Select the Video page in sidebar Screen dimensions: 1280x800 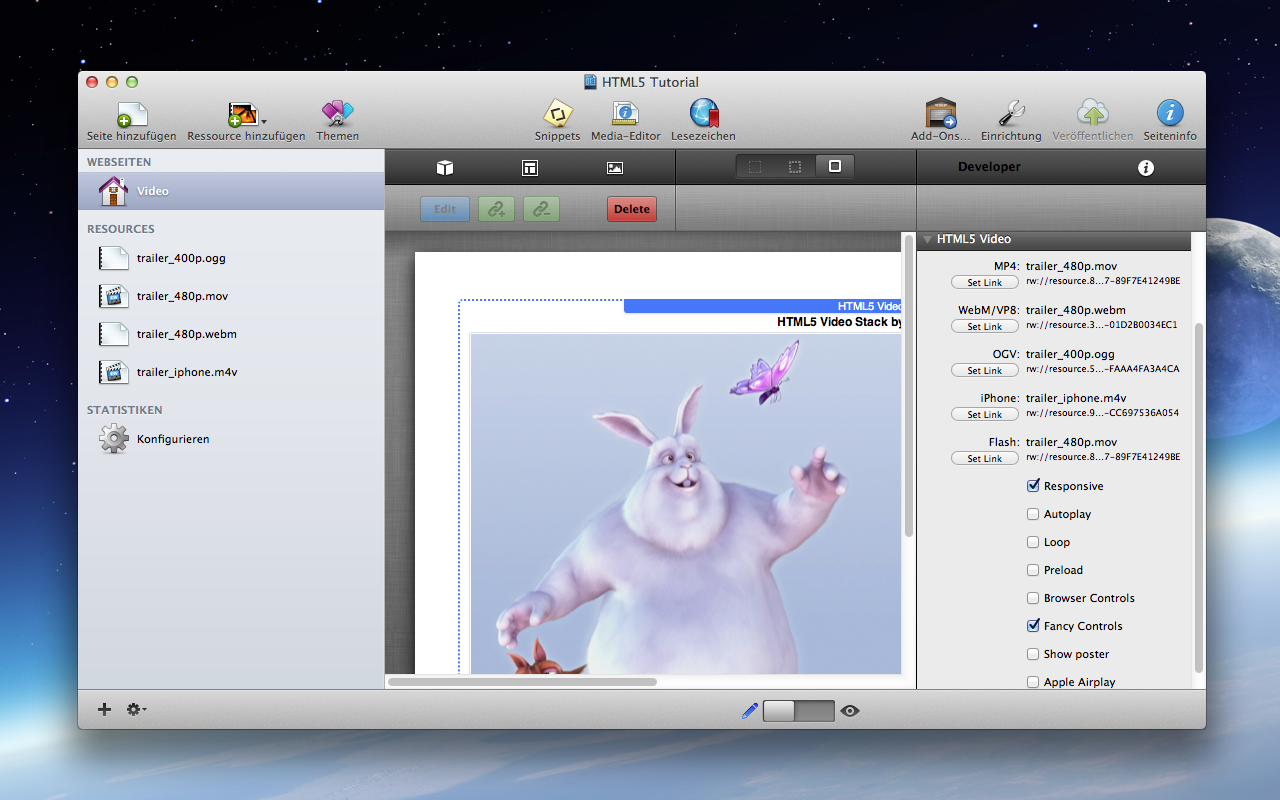[x=231, y=191]
